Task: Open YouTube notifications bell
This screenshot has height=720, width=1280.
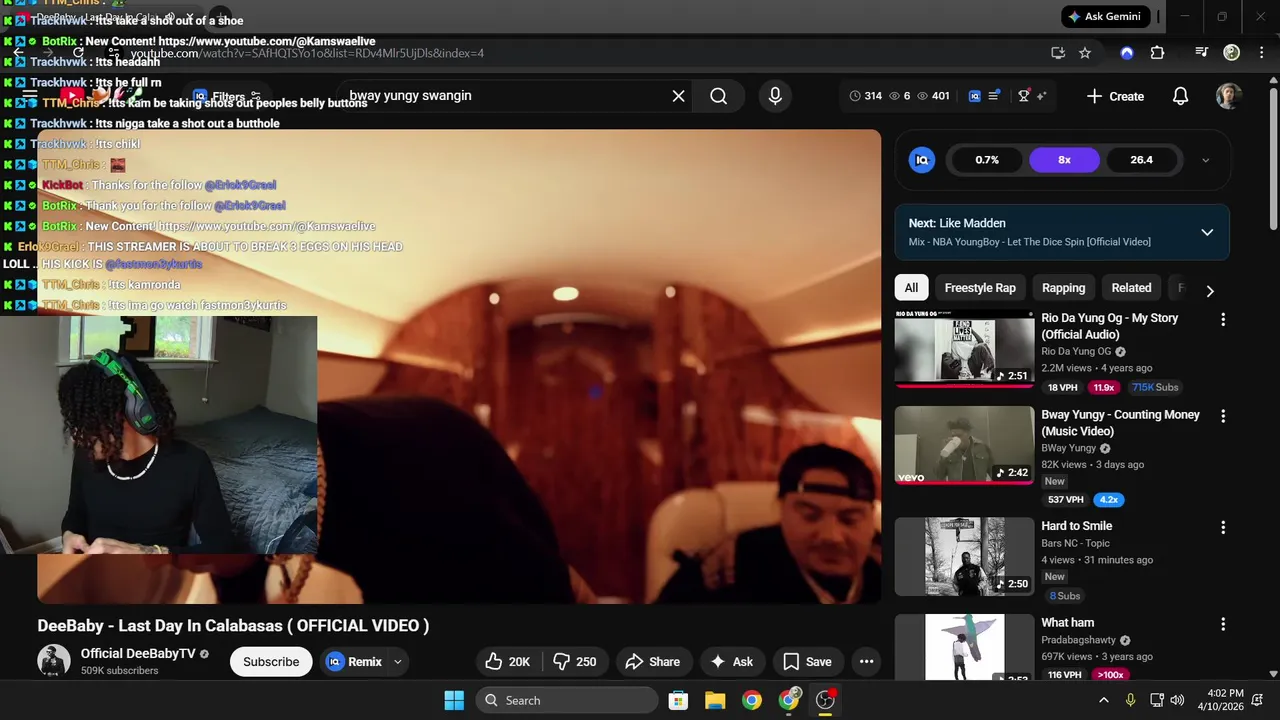Action: 1180,96
